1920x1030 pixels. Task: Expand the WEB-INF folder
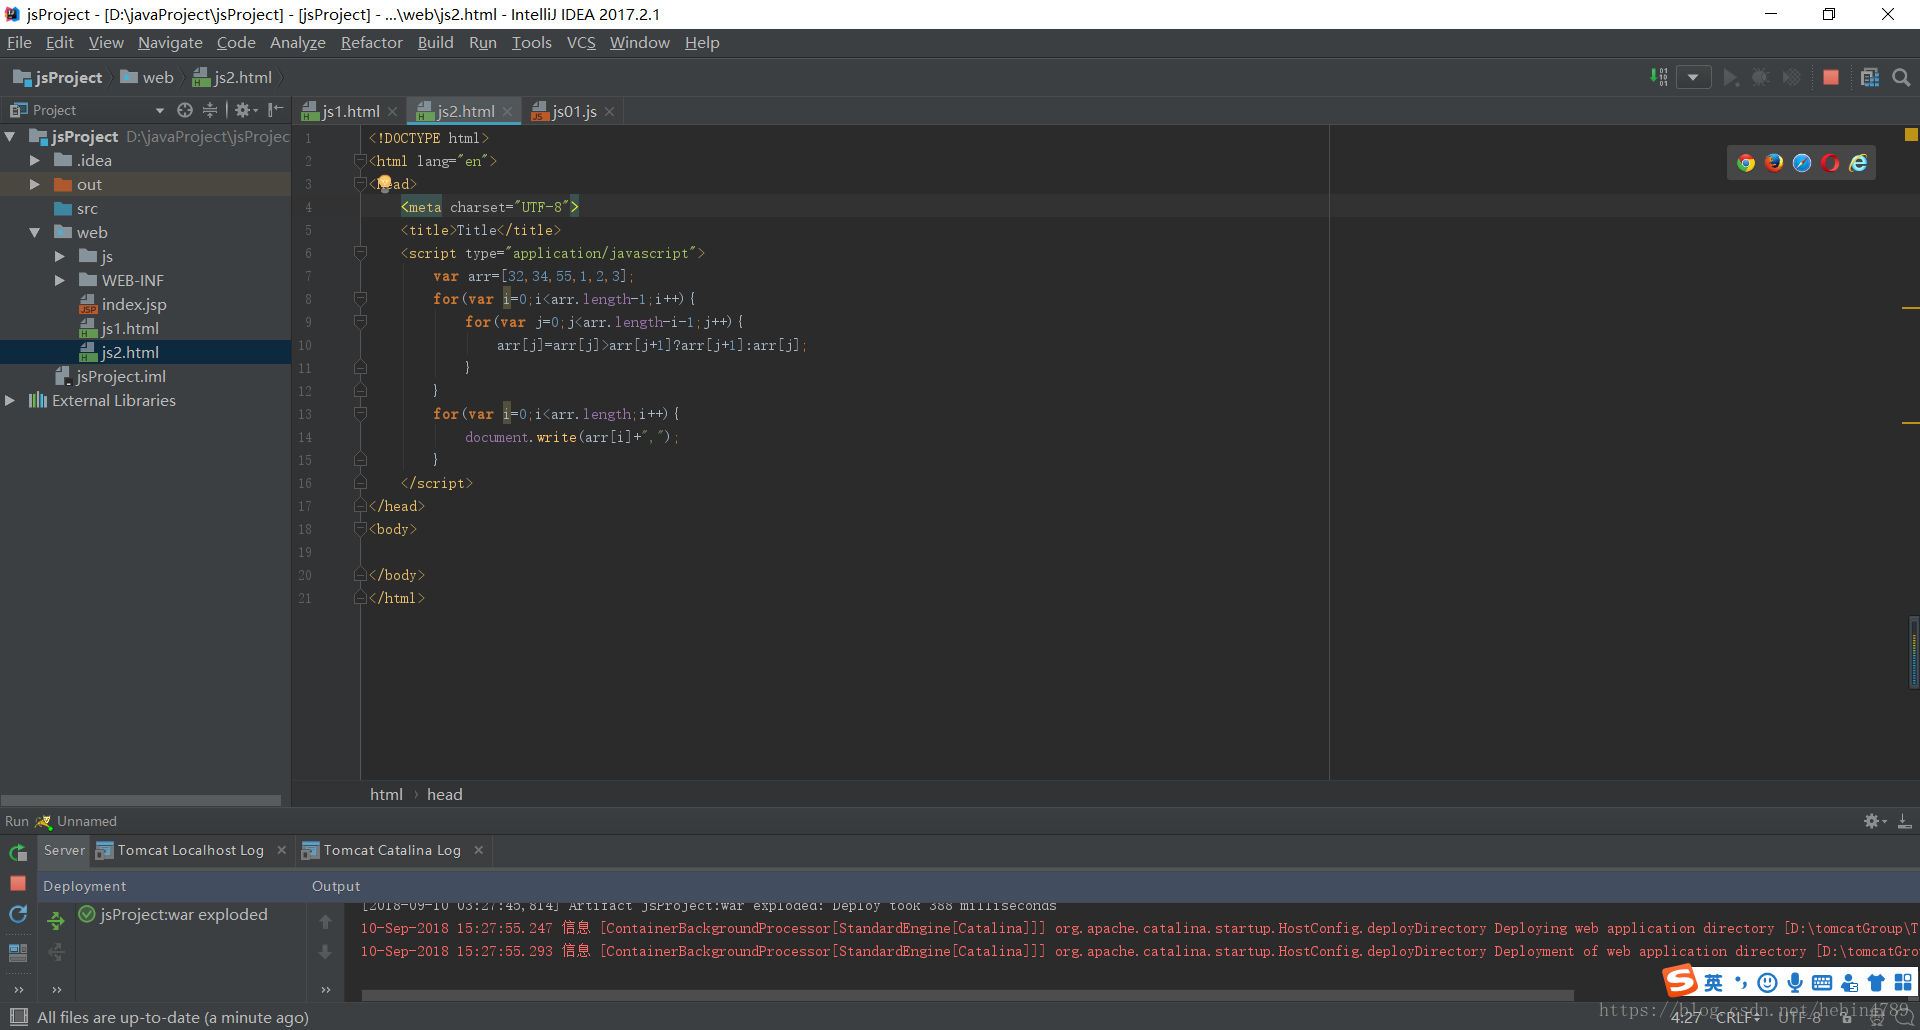(60, 280)
